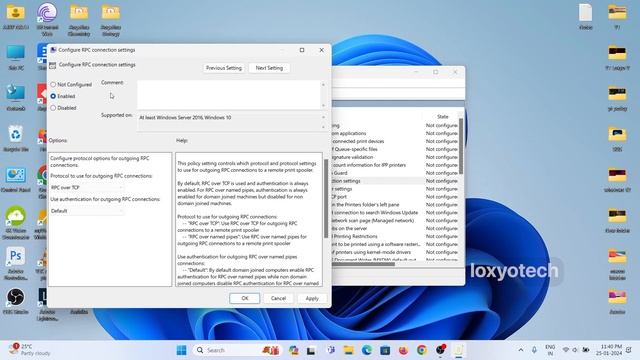Image resolution: width=640 pixels, height=360 pixels.
Task: Open the notification bell in the taskbar
Action: point(629,350)
